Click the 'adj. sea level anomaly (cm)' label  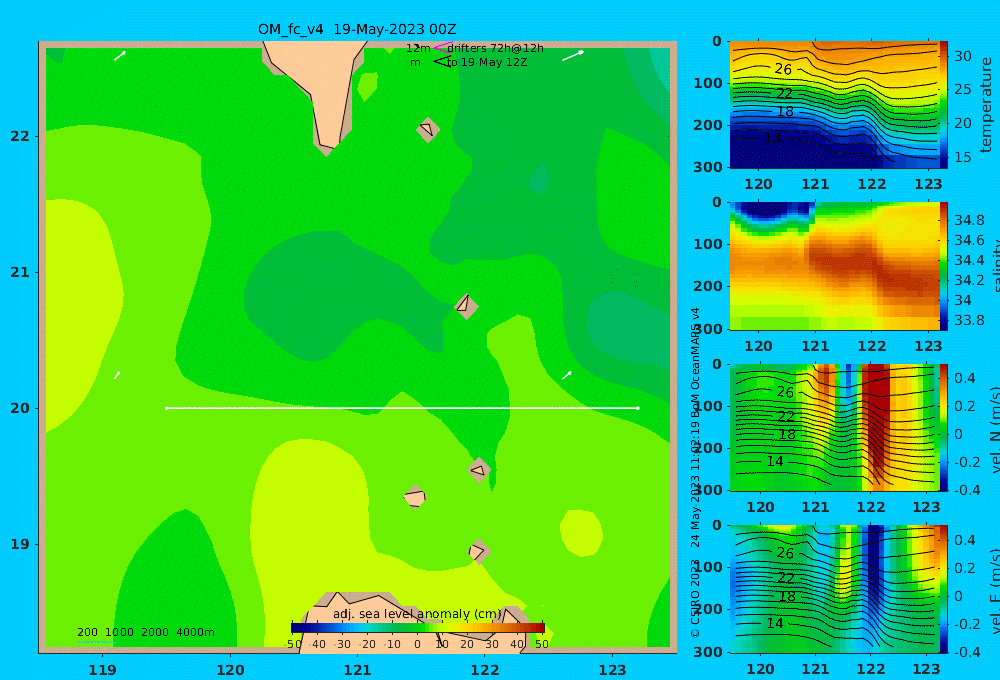pos(417,614)
